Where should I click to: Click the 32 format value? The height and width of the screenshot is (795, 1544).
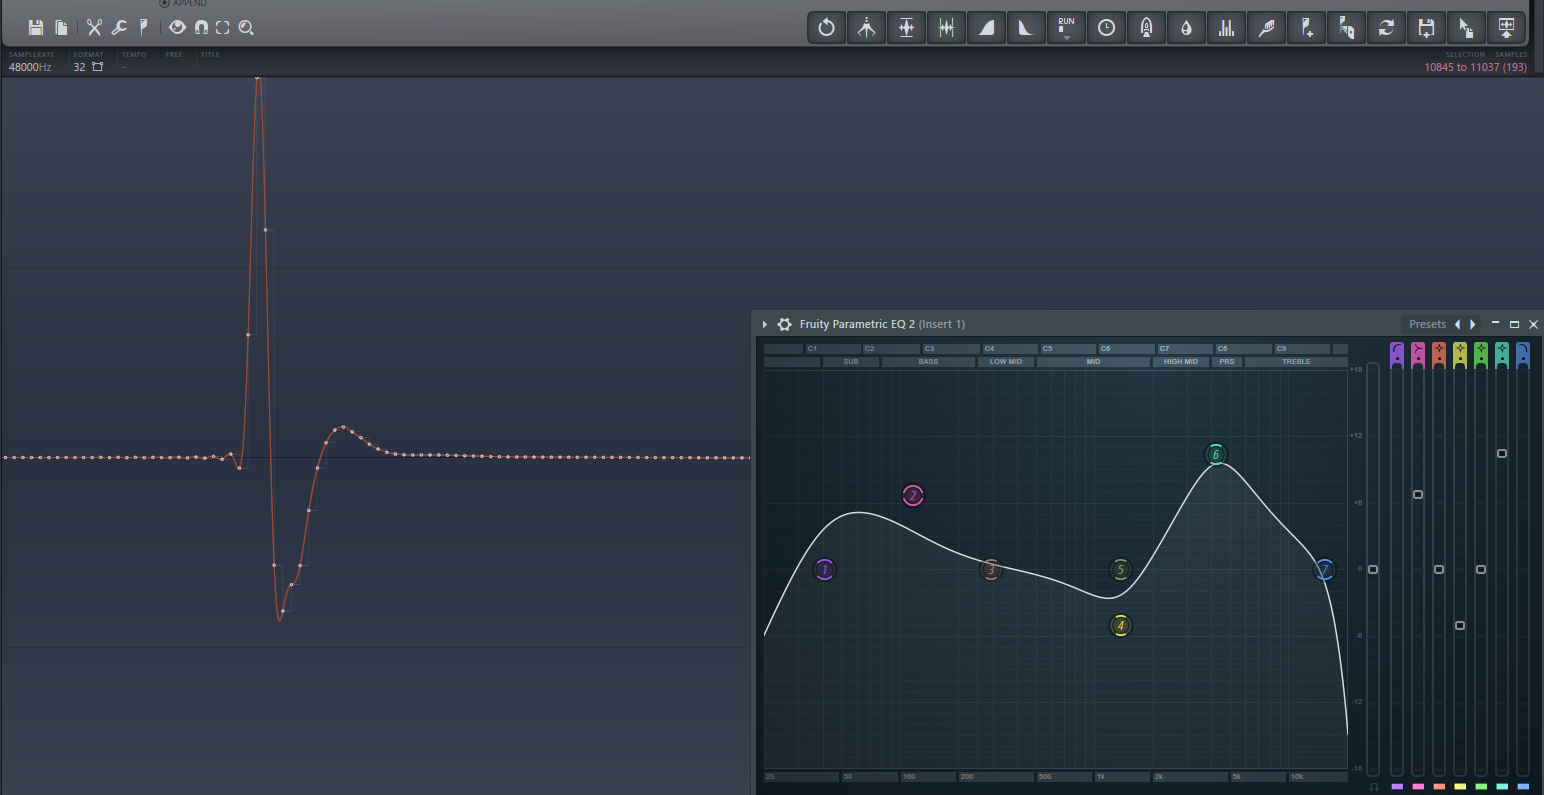[x=79, y=67]
